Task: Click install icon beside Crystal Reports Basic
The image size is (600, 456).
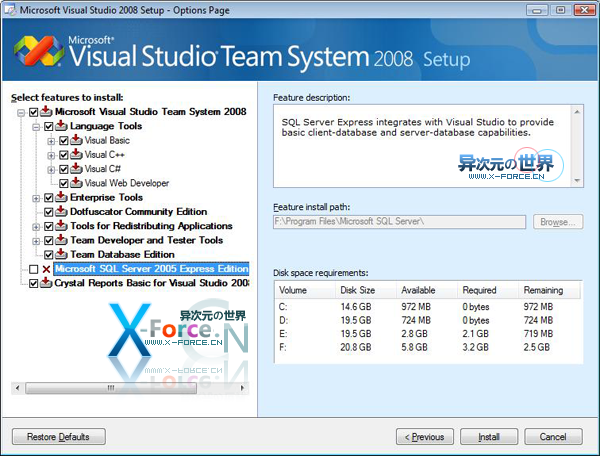Action: (x=46, y=283)
